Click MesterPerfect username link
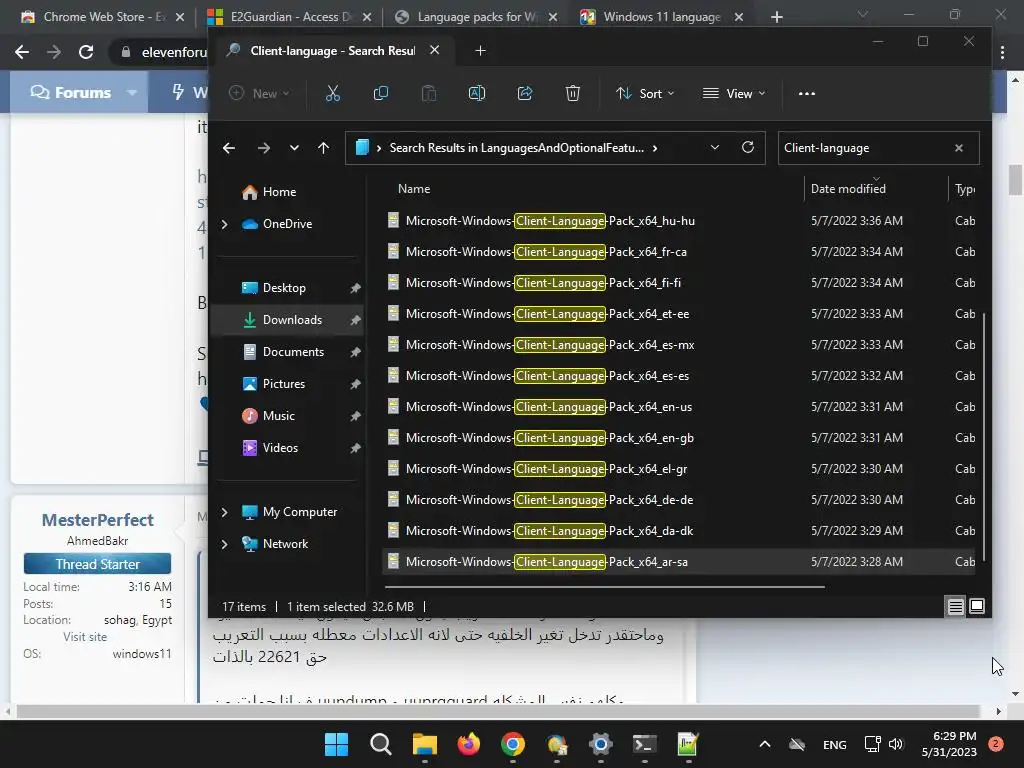The width and height of the screenshot is (1024, 768). coord(97,520)
